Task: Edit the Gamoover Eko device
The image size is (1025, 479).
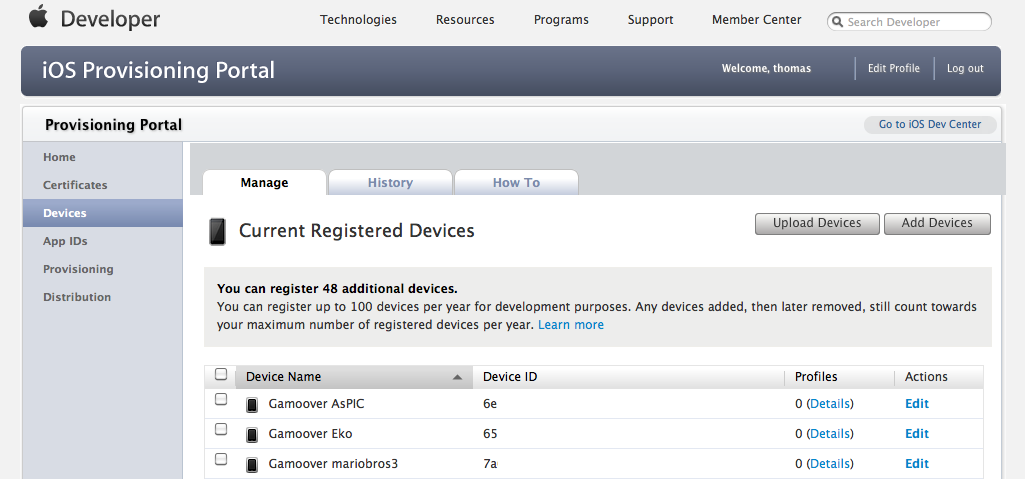Action: click(x=916, y=434)
